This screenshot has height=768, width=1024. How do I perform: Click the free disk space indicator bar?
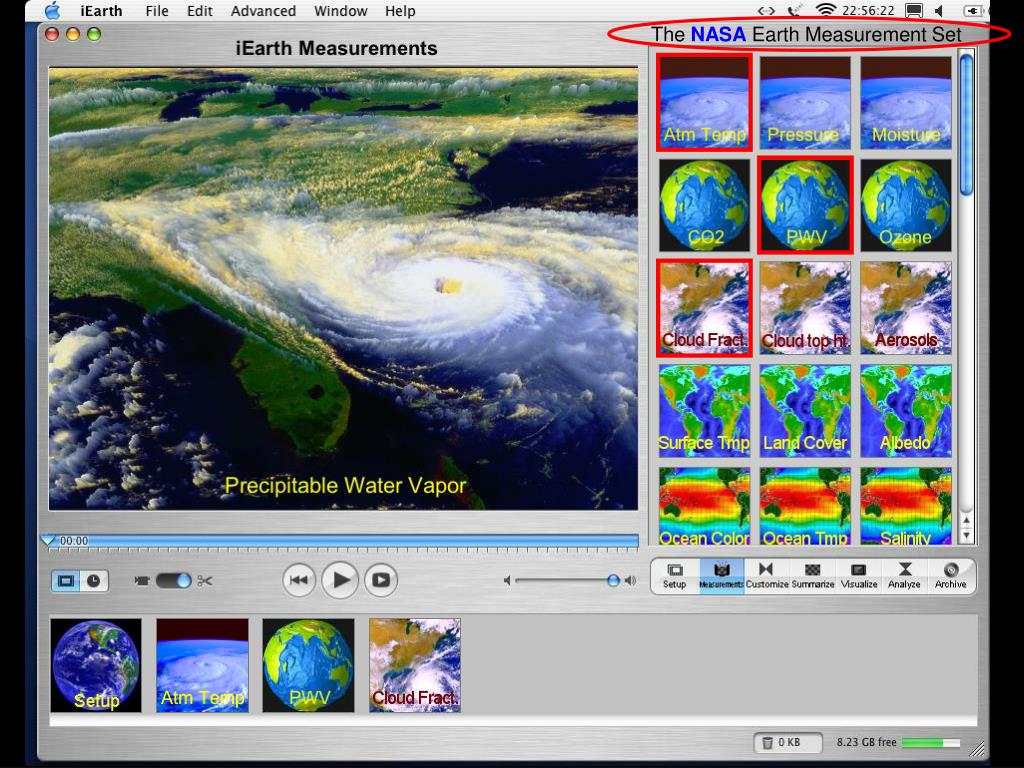[931, 743]
